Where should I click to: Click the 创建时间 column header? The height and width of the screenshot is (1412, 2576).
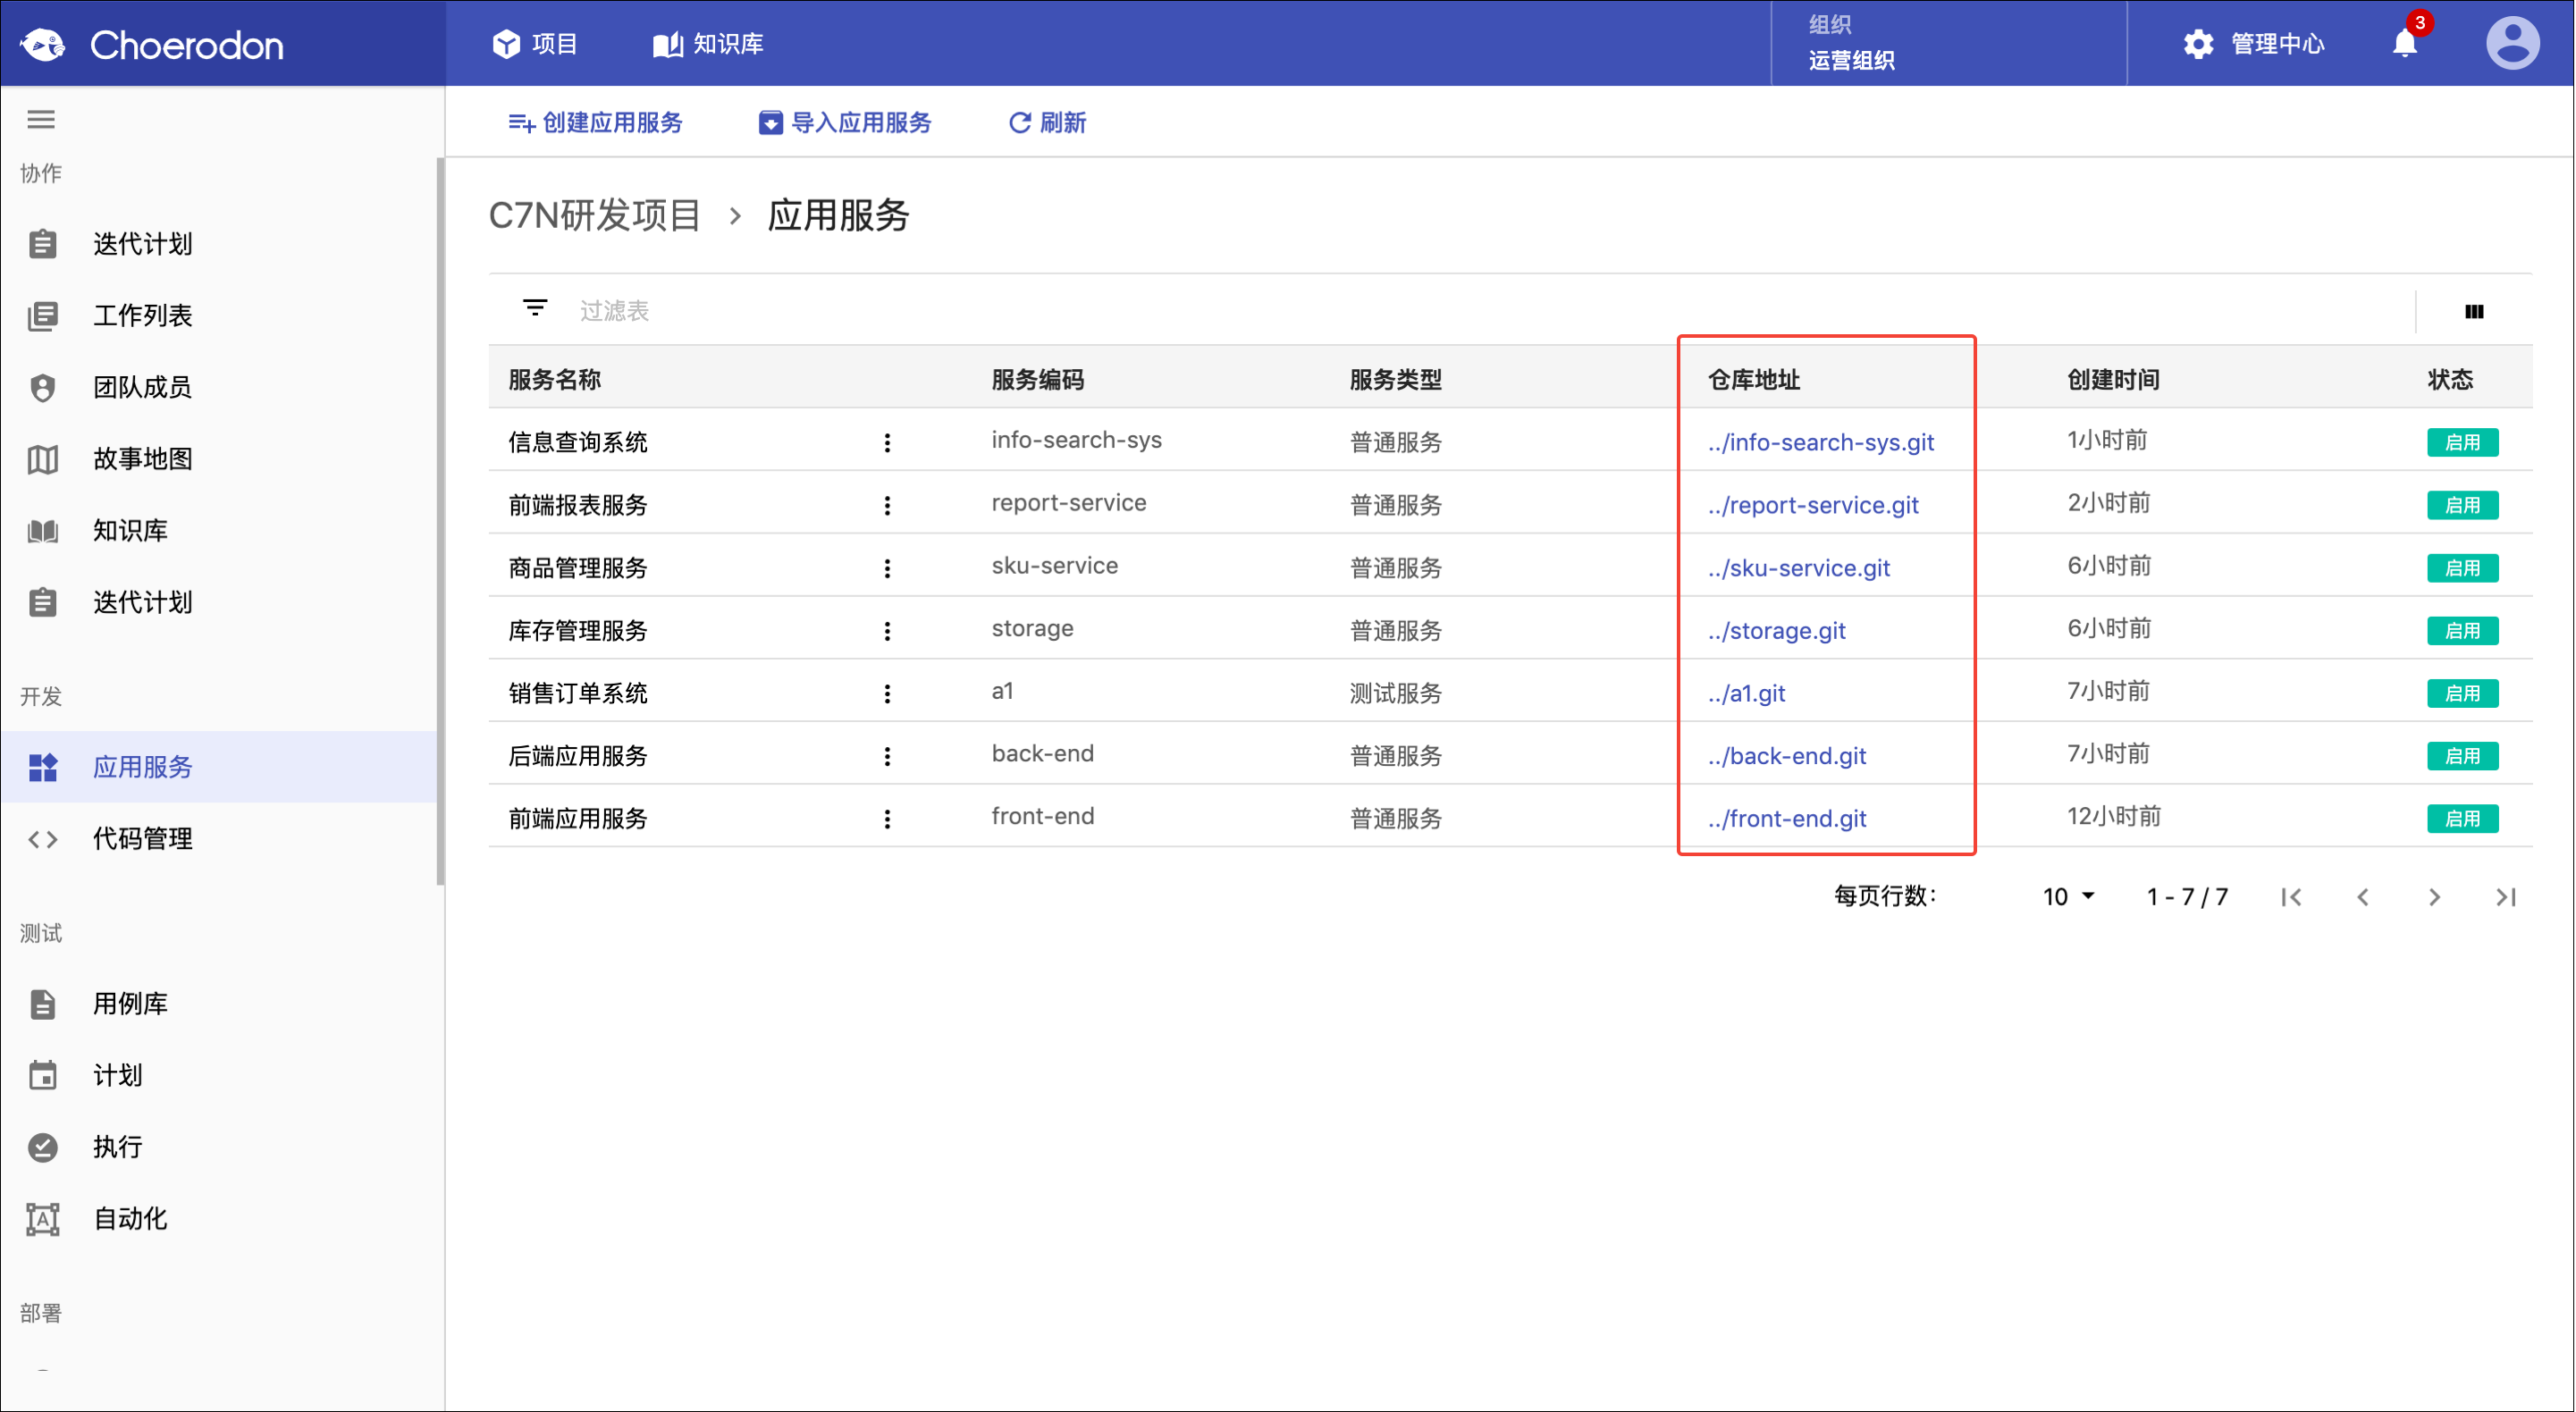(x=2112, y=380)
